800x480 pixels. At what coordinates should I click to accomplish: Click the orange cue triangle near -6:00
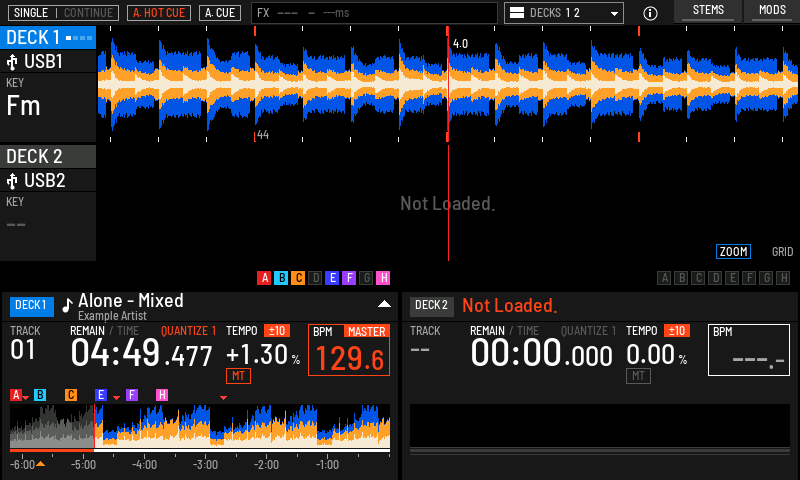pyautogui.click(x=40, y=464)
